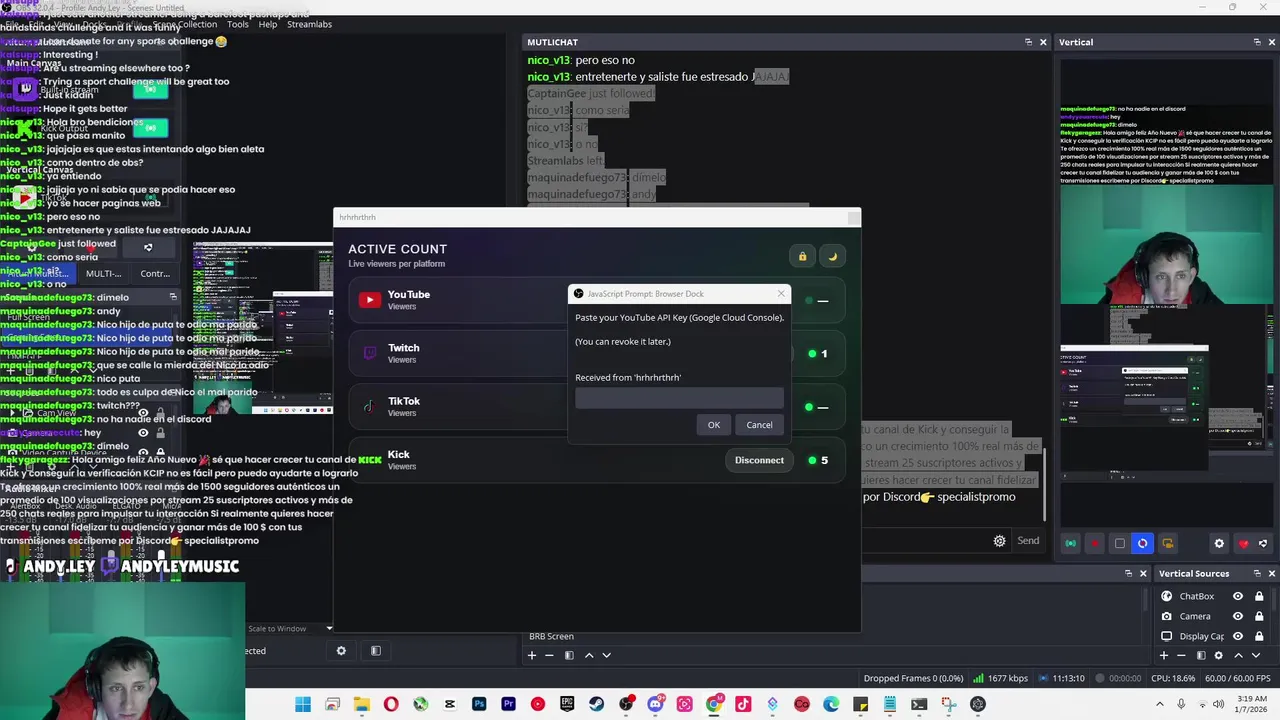Screen dimensions: 1280x720
Task: Open the Help menu
Action: pos(268,24)
